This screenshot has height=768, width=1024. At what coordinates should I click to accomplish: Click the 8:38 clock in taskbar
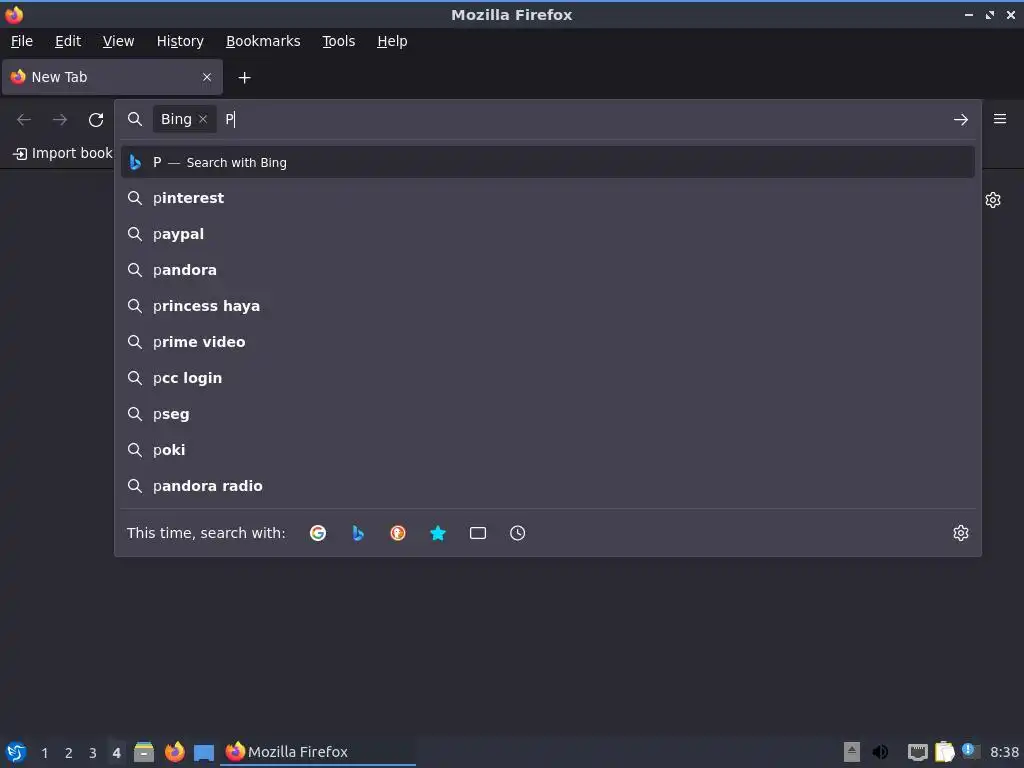point(1004,753)
